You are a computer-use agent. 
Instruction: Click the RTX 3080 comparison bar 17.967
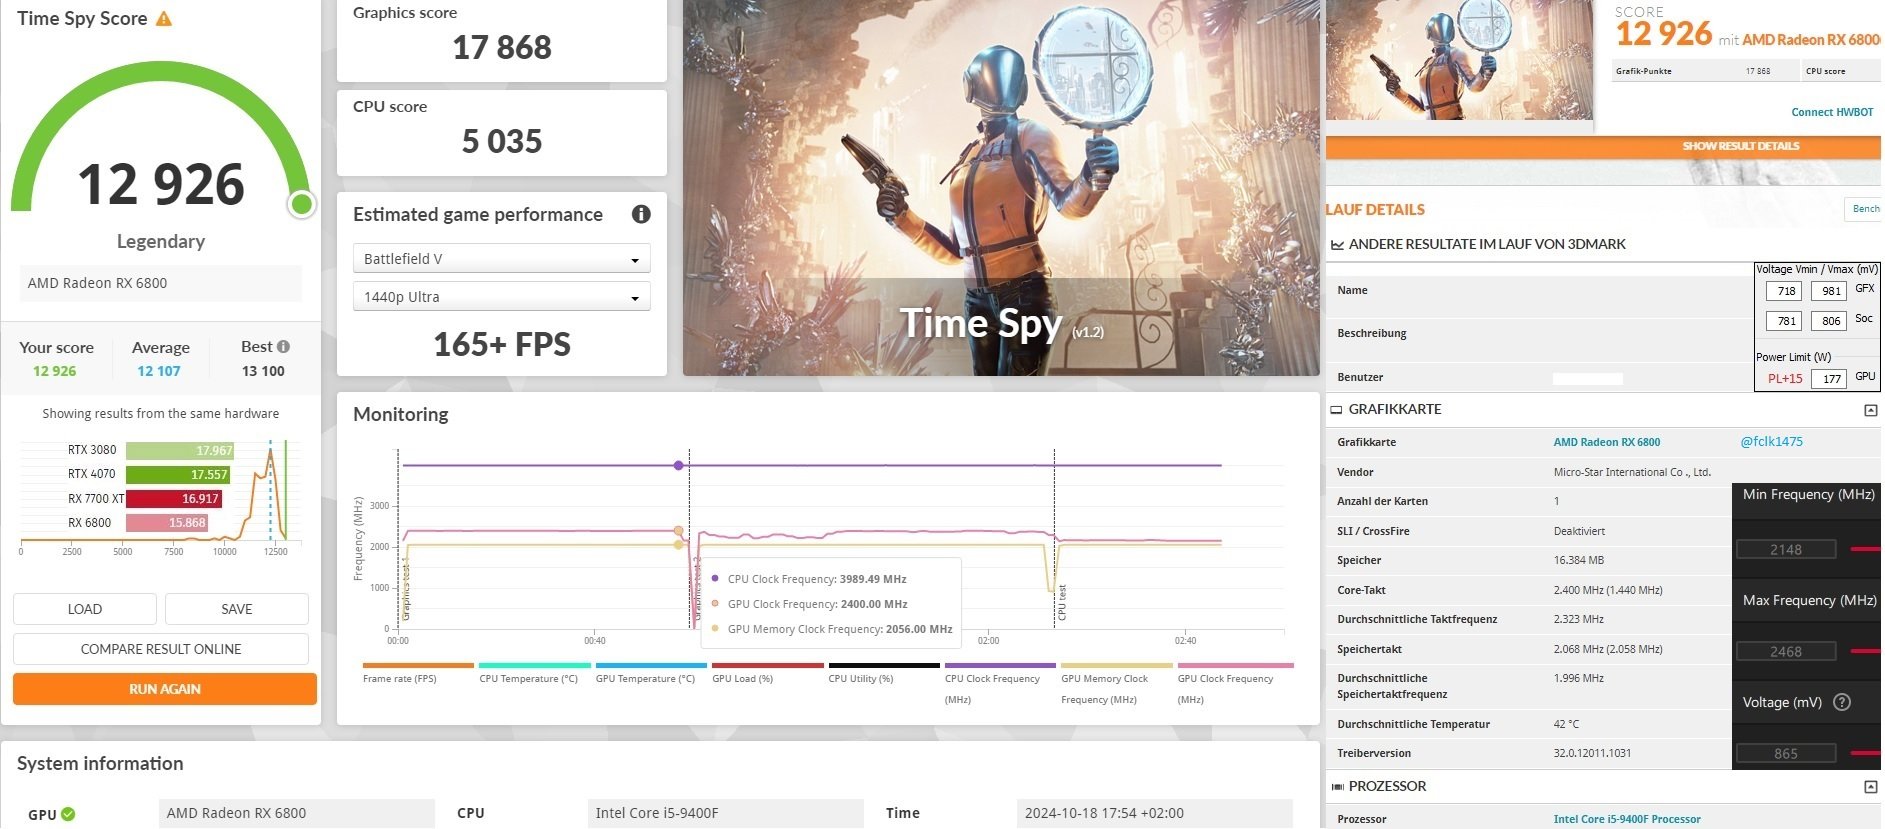coord(180,451)
